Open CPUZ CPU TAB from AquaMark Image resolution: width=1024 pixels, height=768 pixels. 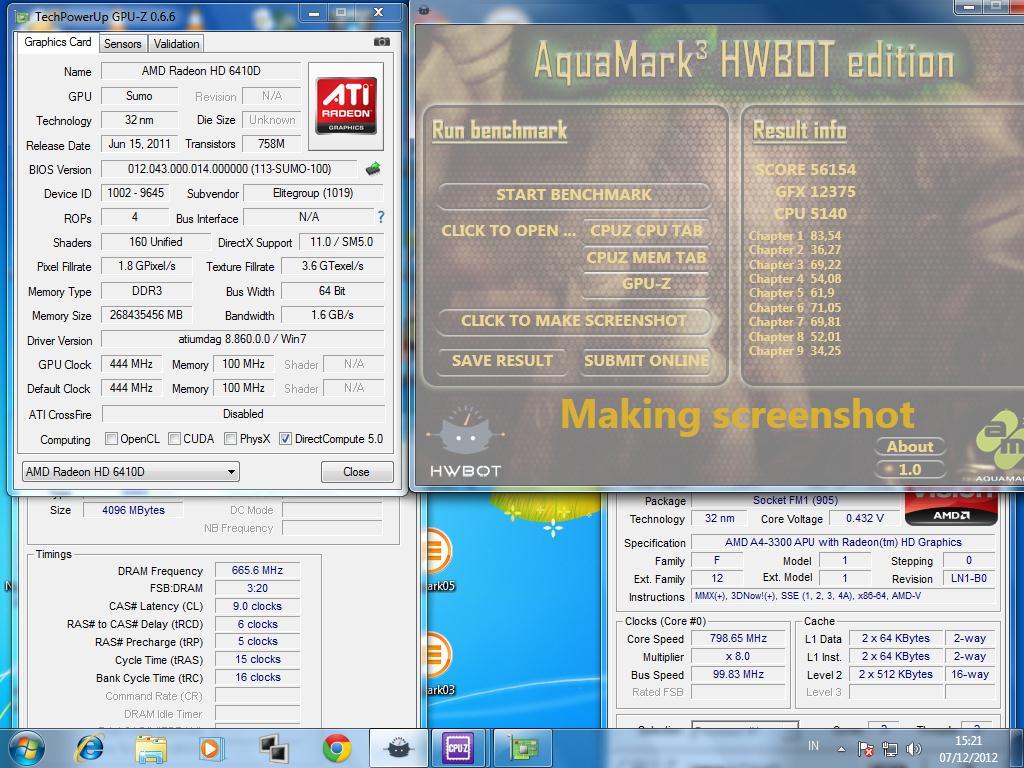pos(646,231)
